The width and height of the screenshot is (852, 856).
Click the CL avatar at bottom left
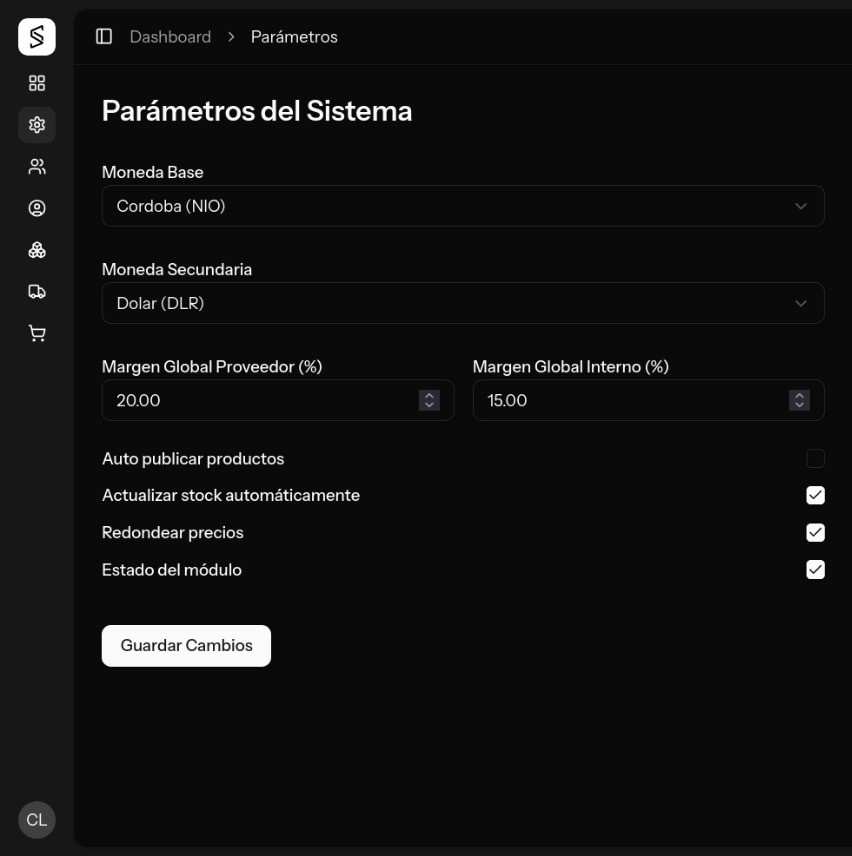point(36,820)
